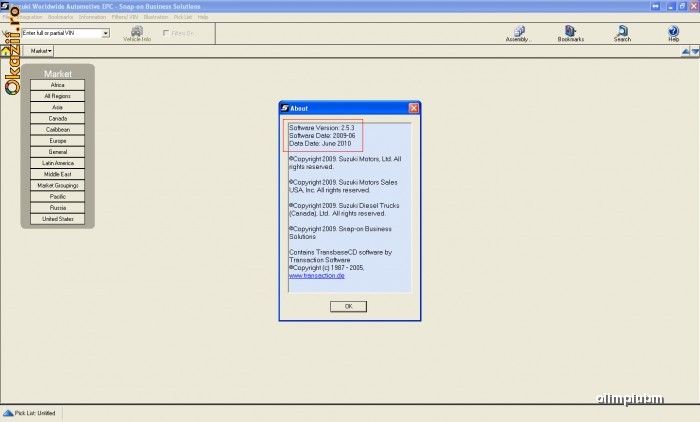Select the All Regions market
Screen dimensions: 700x422
coord(58,96)
